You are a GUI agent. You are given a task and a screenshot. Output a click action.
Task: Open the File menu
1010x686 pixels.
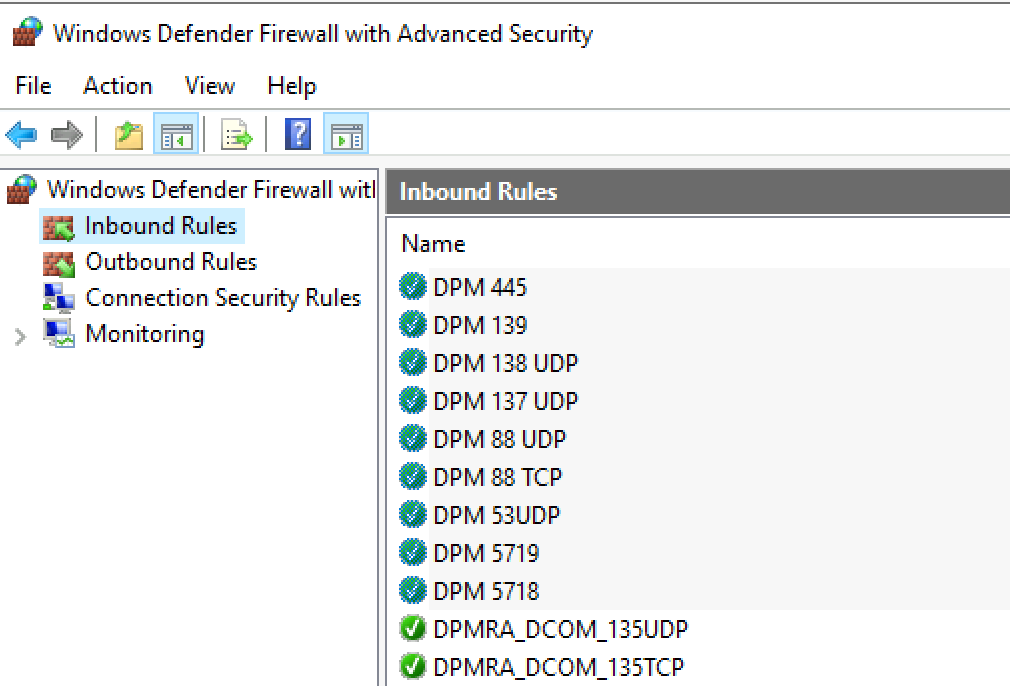tap(33, 86)
